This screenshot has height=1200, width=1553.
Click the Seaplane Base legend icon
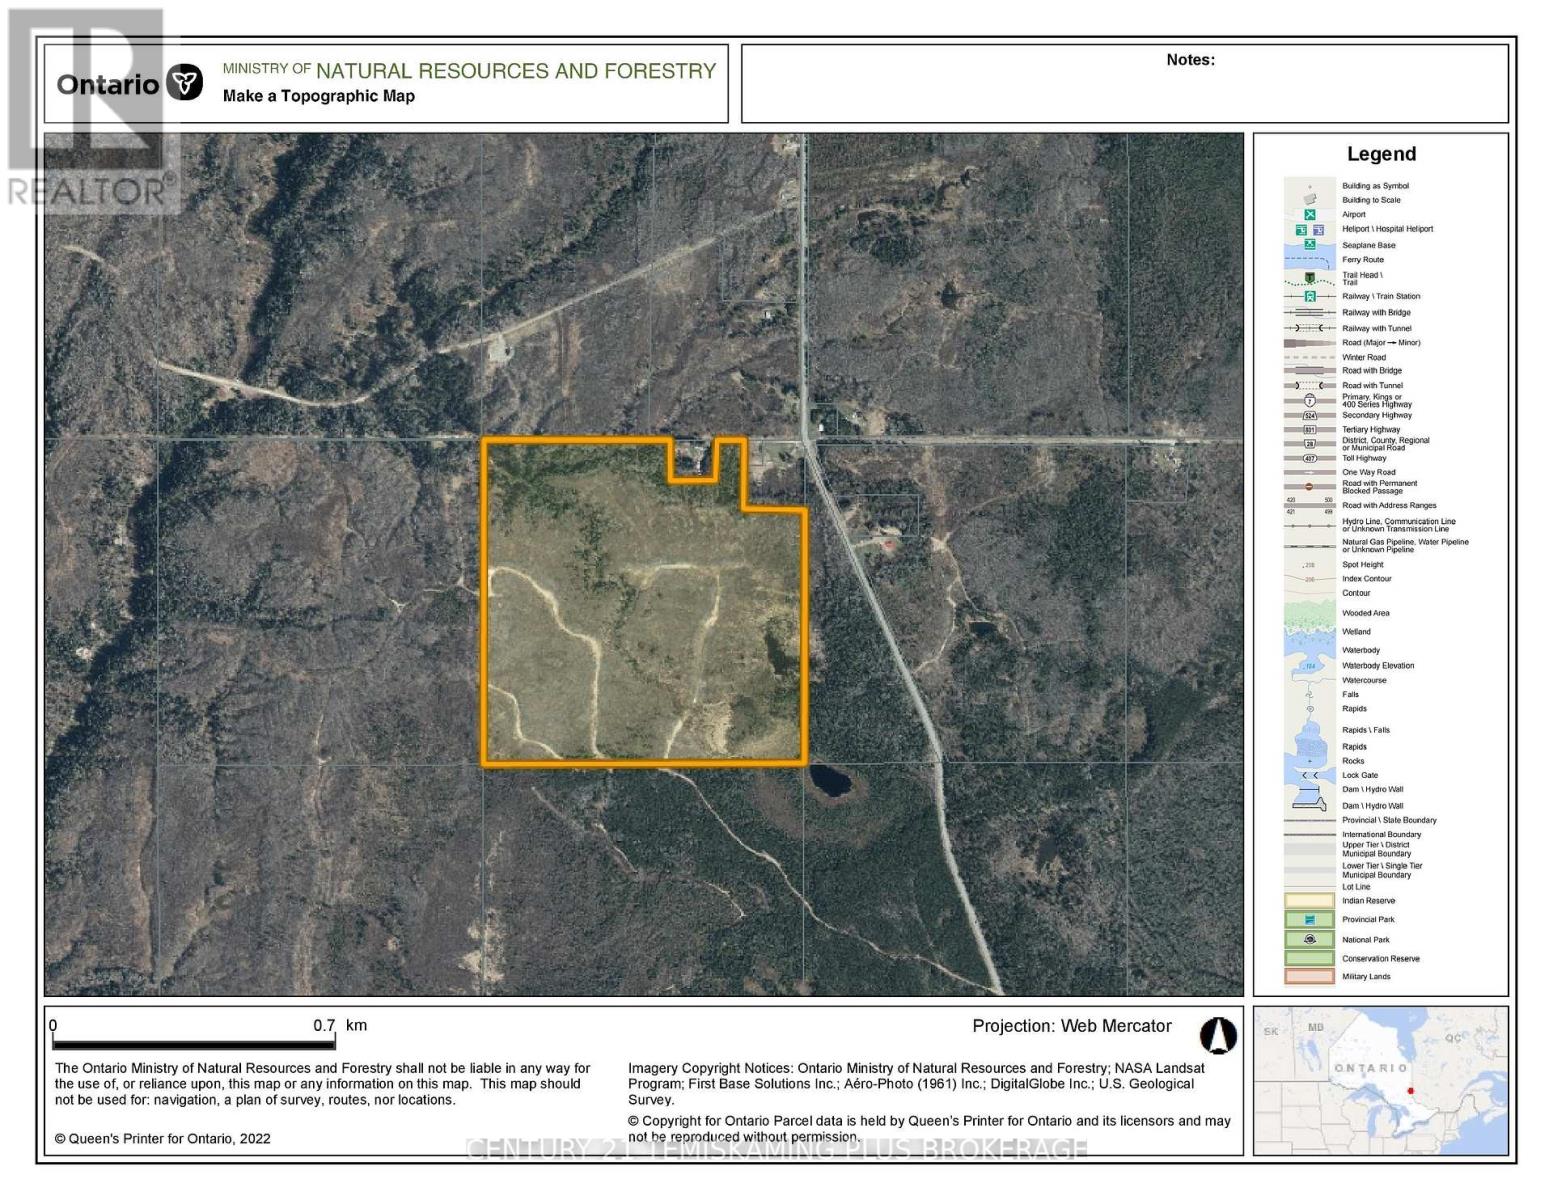(x=1308, y=244)
